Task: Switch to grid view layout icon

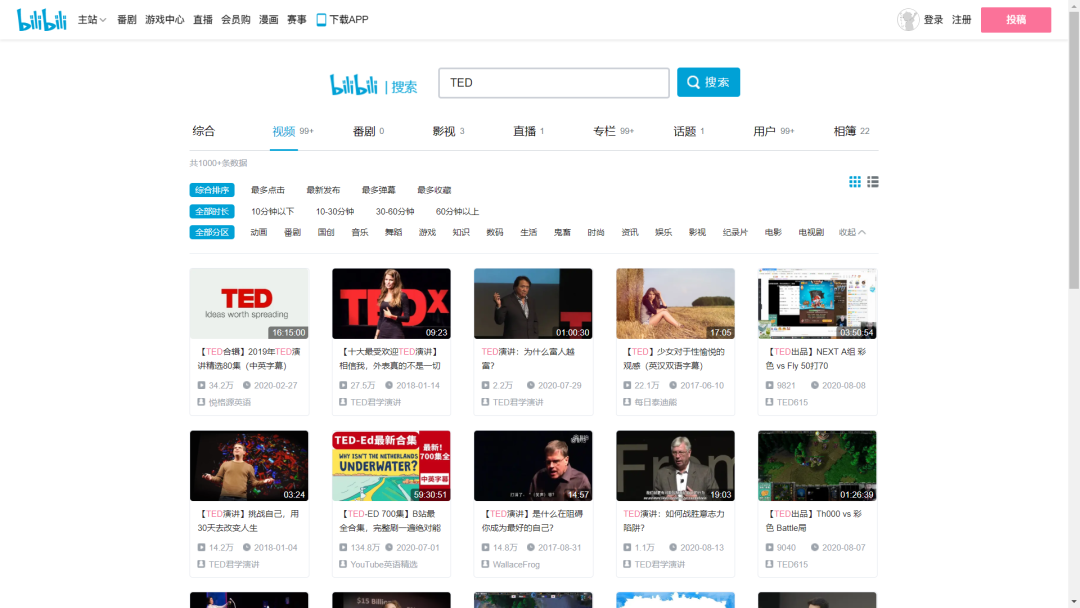Action: tap(855, 182)
